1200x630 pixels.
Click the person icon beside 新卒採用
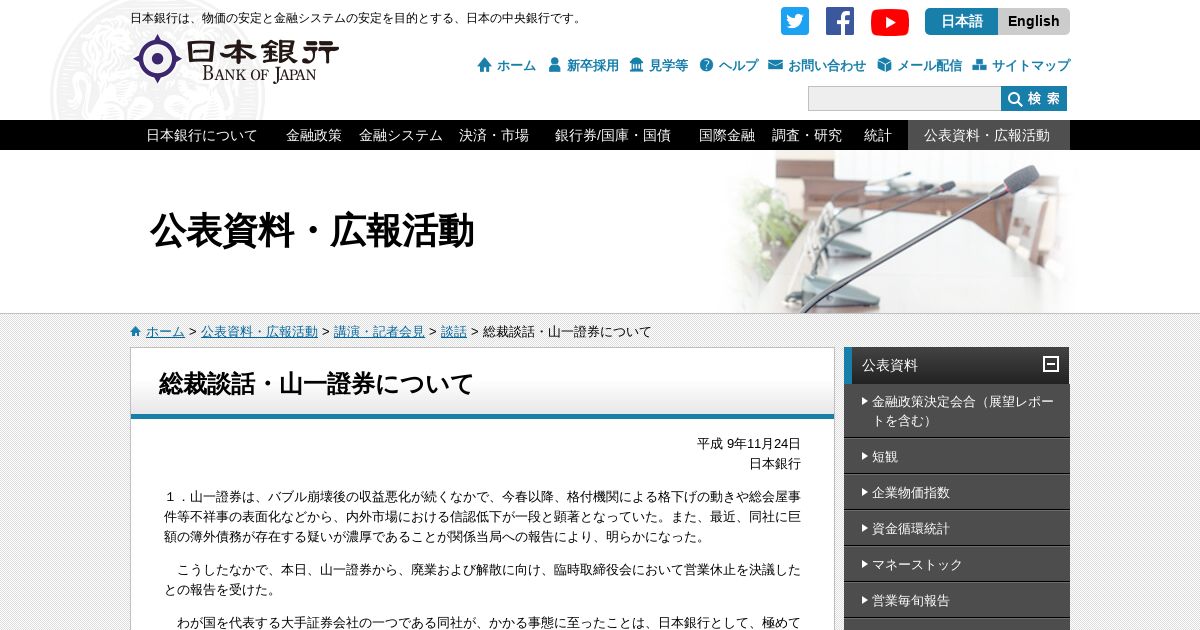[555, 65]
